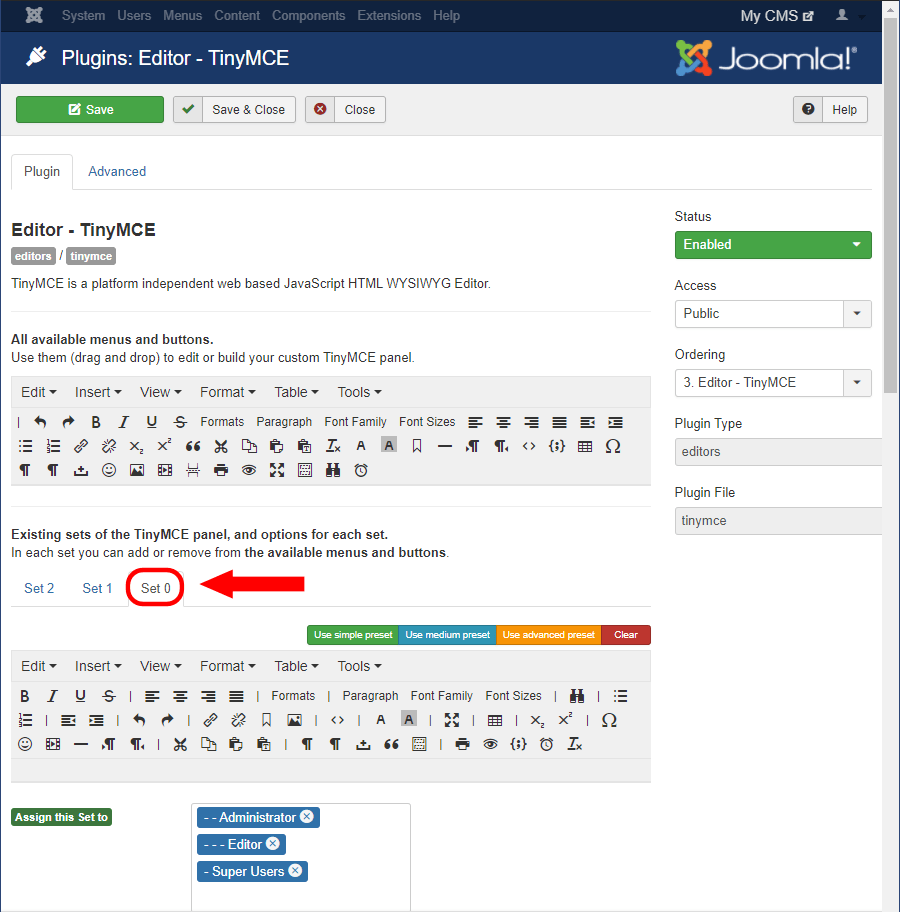The height and width of the screenshot is (912, 900).
Task: Click the insert image icon in Set 0 toolbar
Action: coord(294,720)
